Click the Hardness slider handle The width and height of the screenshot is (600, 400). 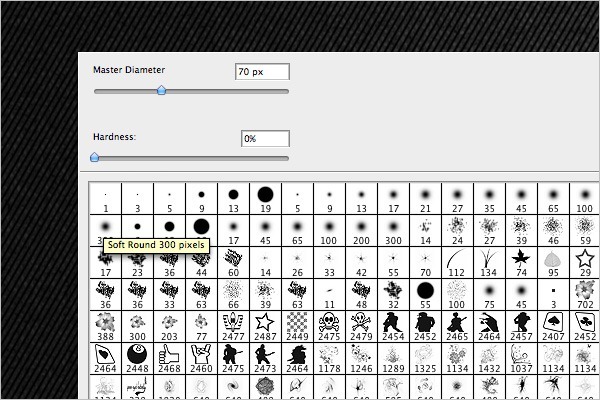[95, 157]
